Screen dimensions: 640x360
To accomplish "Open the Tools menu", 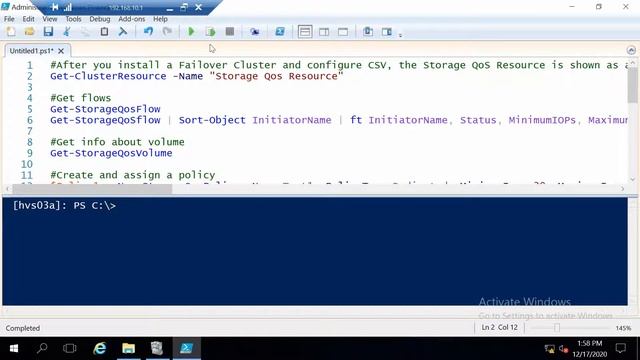I will (73, 19).
